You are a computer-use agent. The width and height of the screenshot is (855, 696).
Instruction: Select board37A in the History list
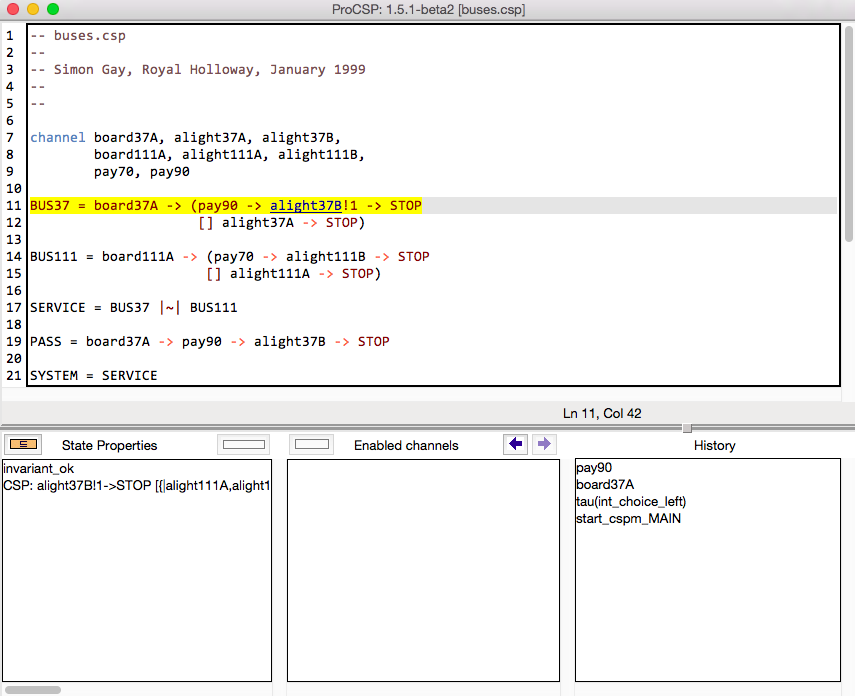pos(604,484)
